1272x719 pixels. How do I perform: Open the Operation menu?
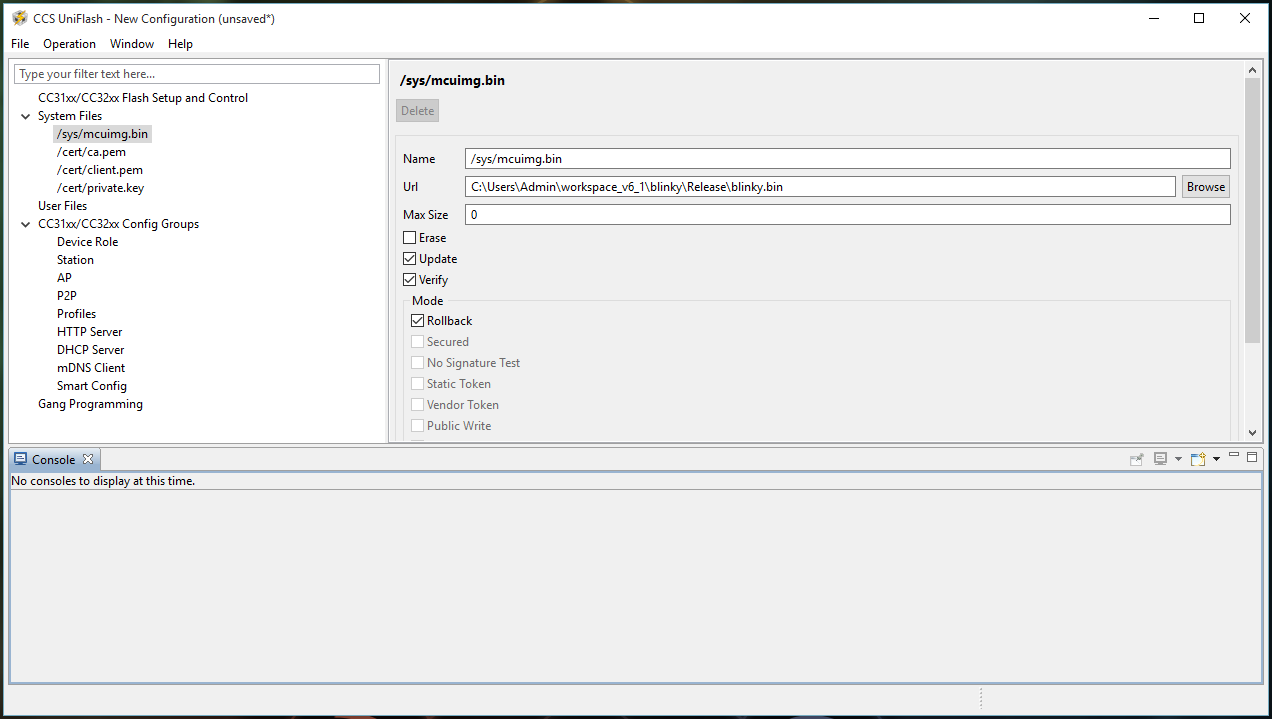69,44
